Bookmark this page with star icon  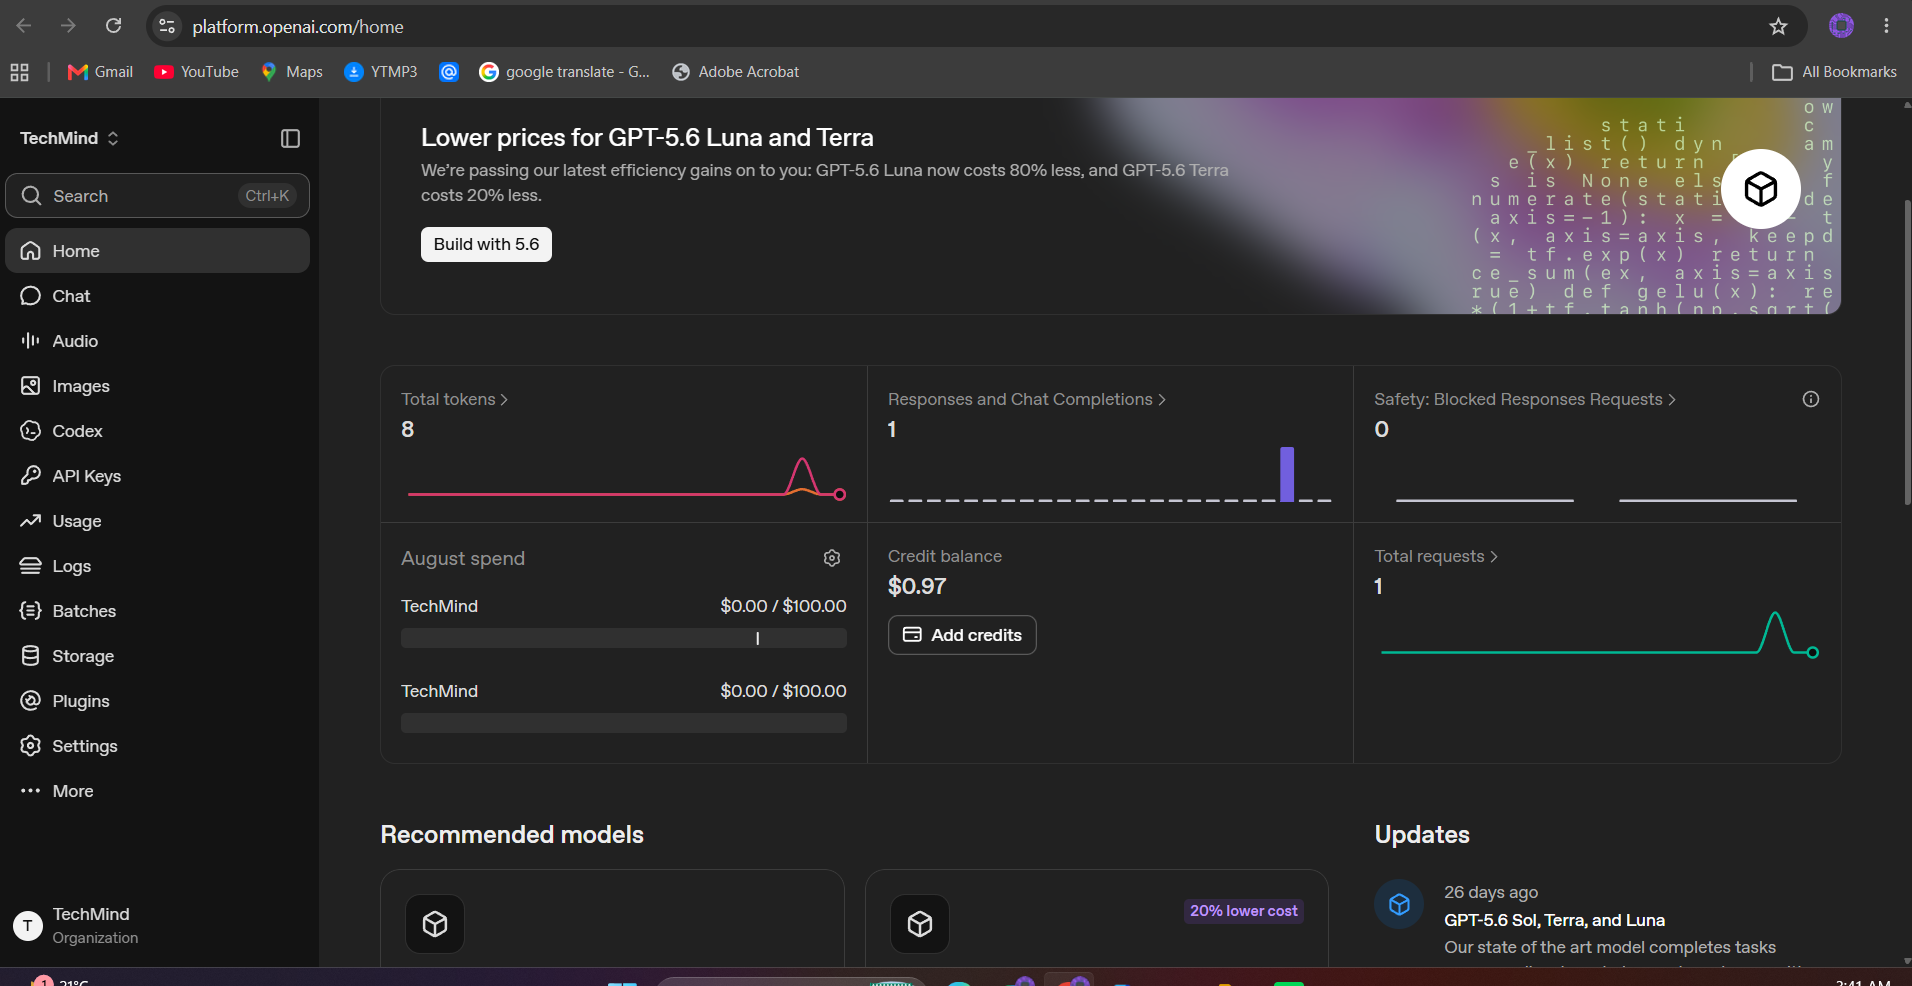(1778, 26)
